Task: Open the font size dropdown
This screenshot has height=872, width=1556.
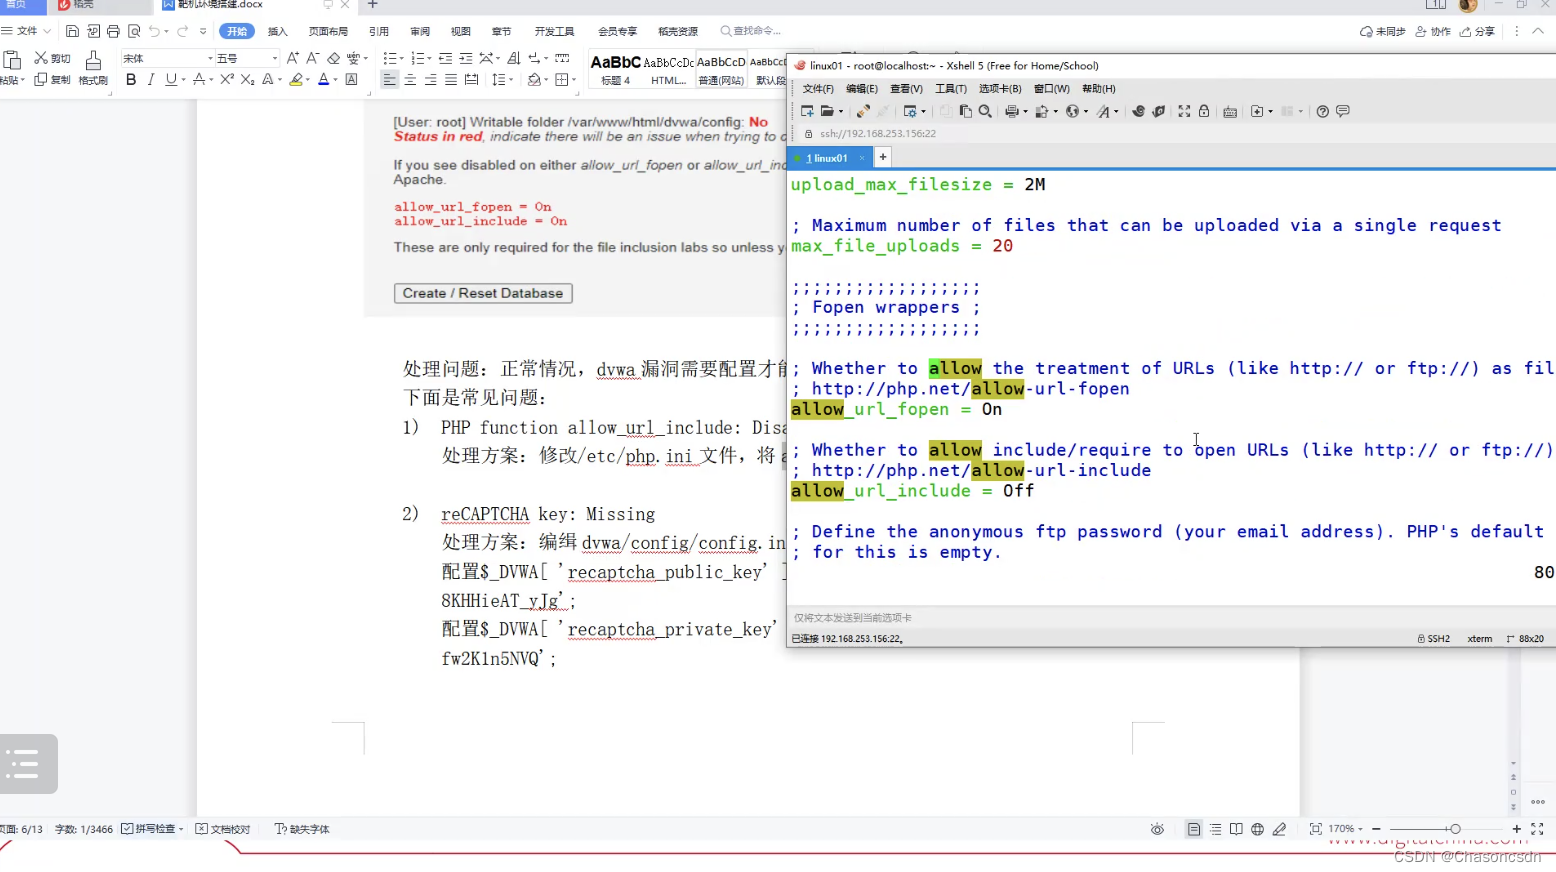Action: click(275, 59)
